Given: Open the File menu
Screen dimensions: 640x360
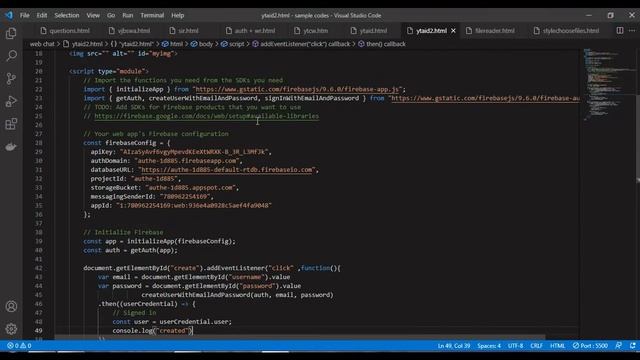Looking at the screenshot, I should (25, 16).
